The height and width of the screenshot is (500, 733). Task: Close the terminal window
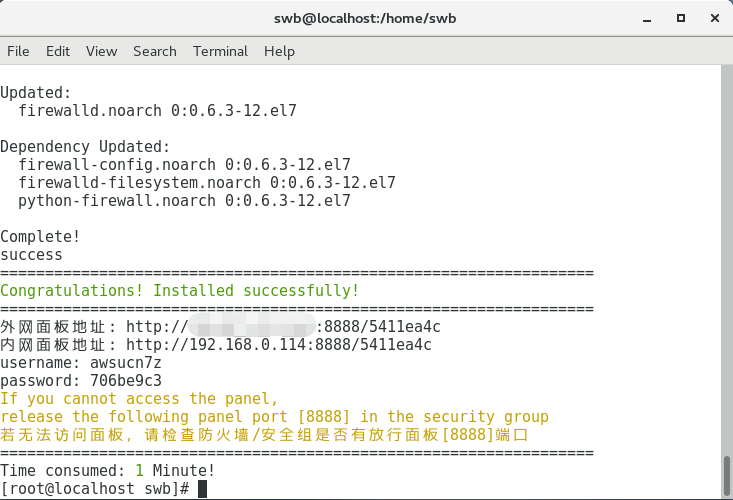(715, 18)
